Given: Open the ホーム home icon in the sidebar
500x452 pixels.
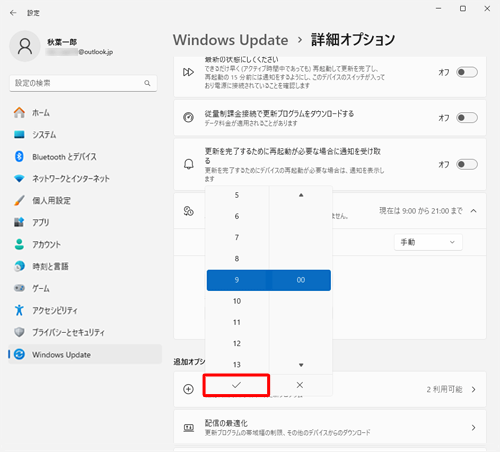Looking at the screenshot, I should coord(19,112).
